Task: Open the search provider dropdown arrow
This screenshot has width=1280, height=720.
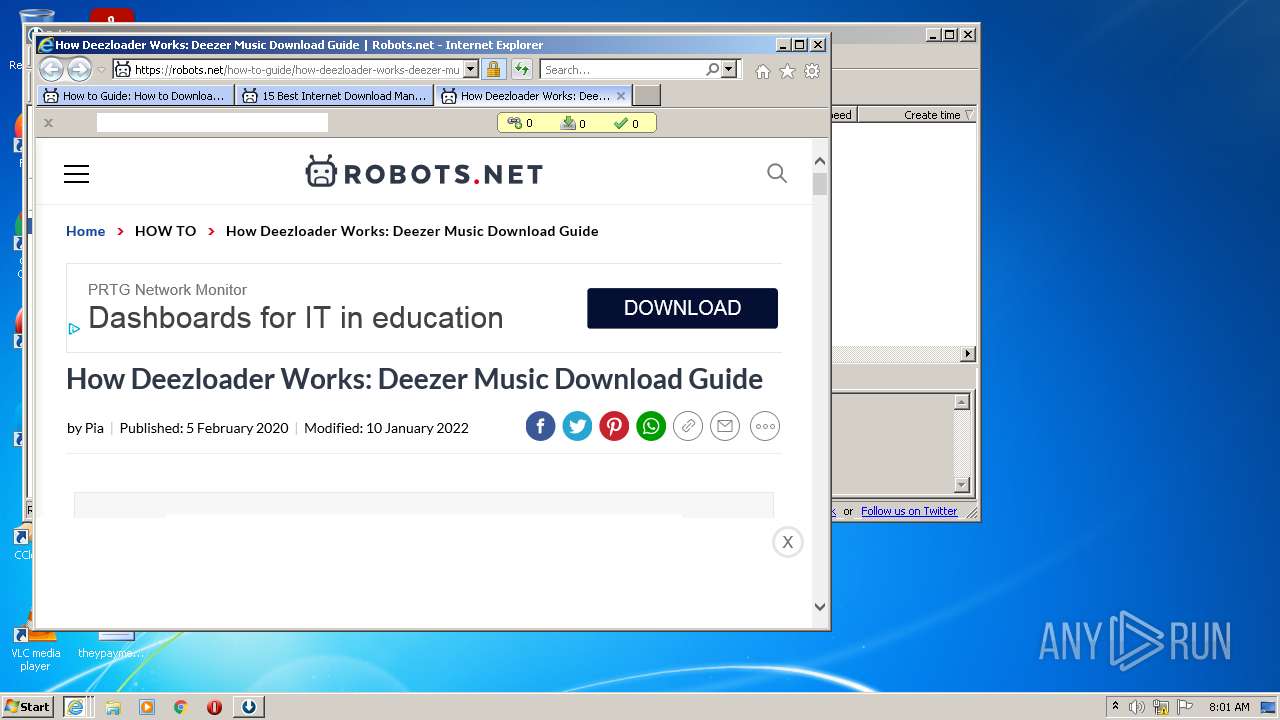Action: coord(729,70)
